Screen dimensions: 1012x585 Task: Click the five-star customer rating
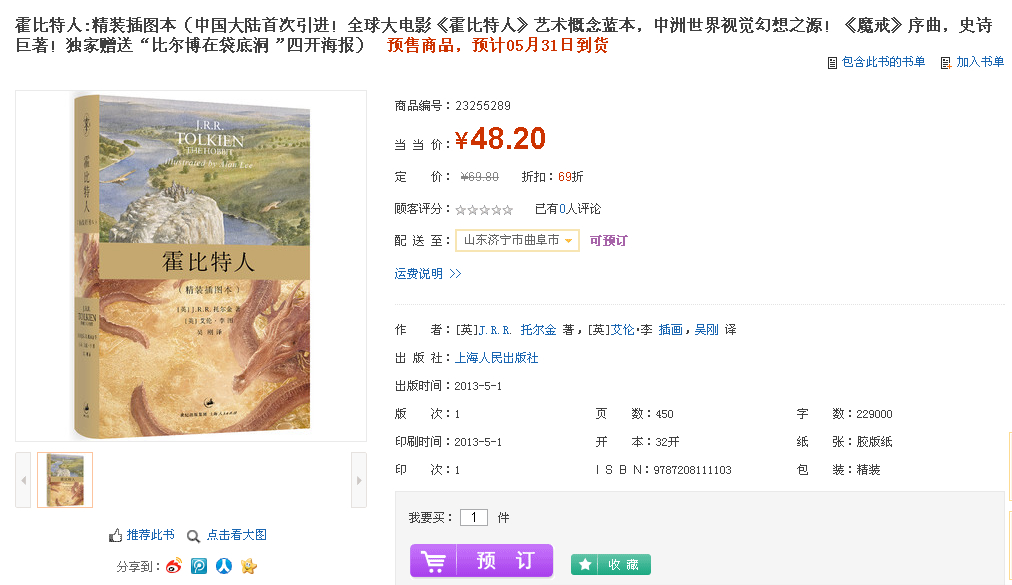click(484, 210)
